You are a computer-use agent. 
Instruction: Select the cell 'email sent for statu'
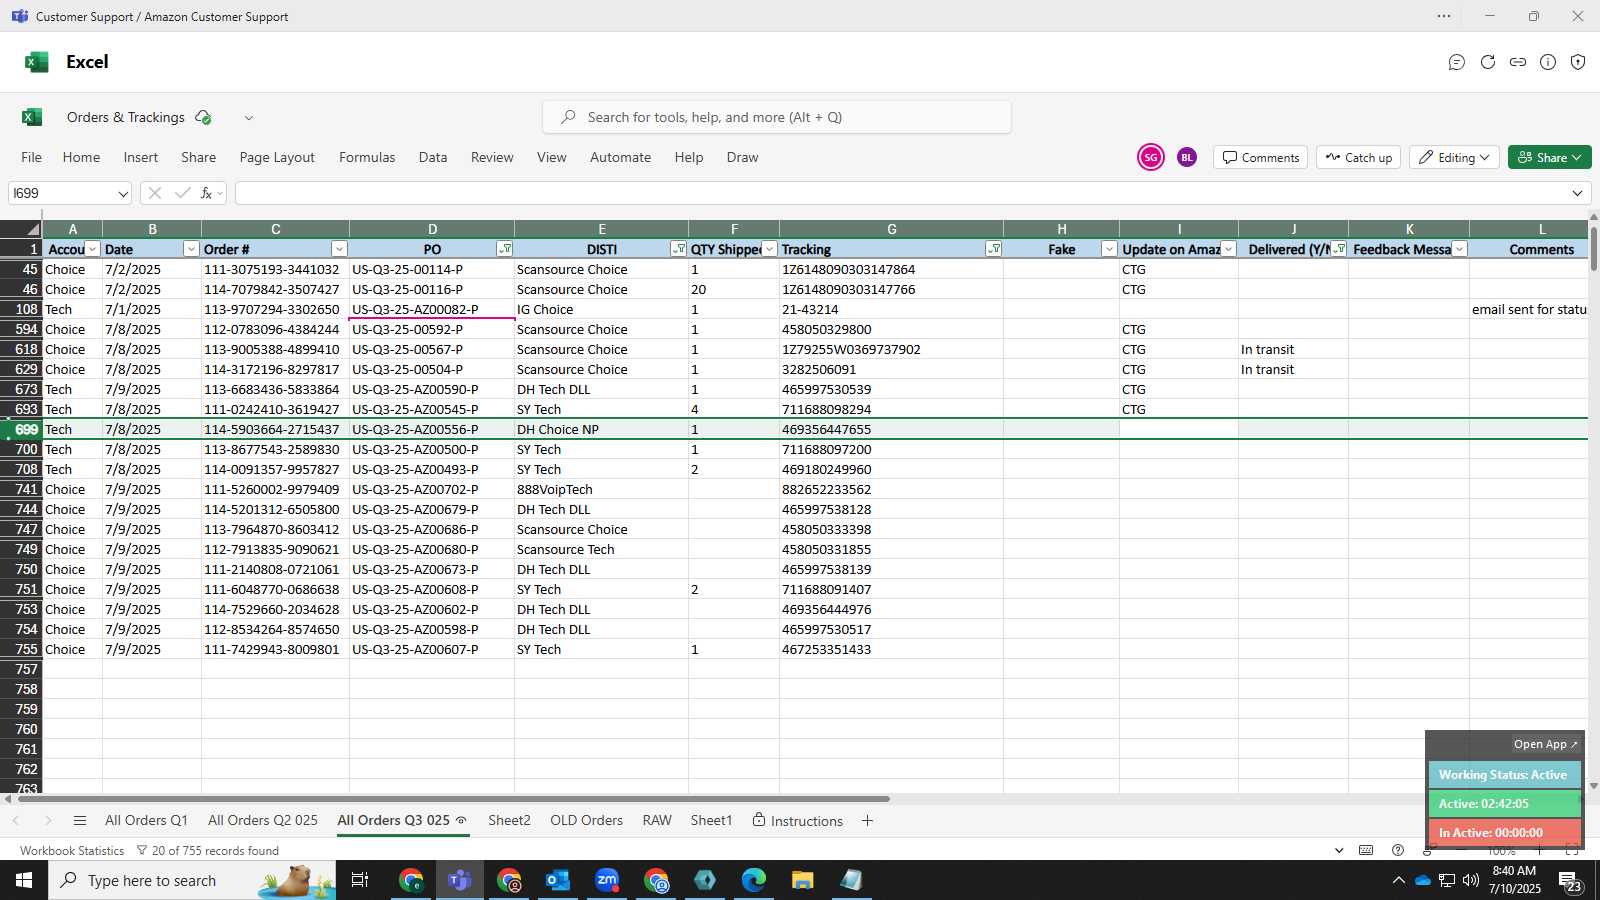1529,309
